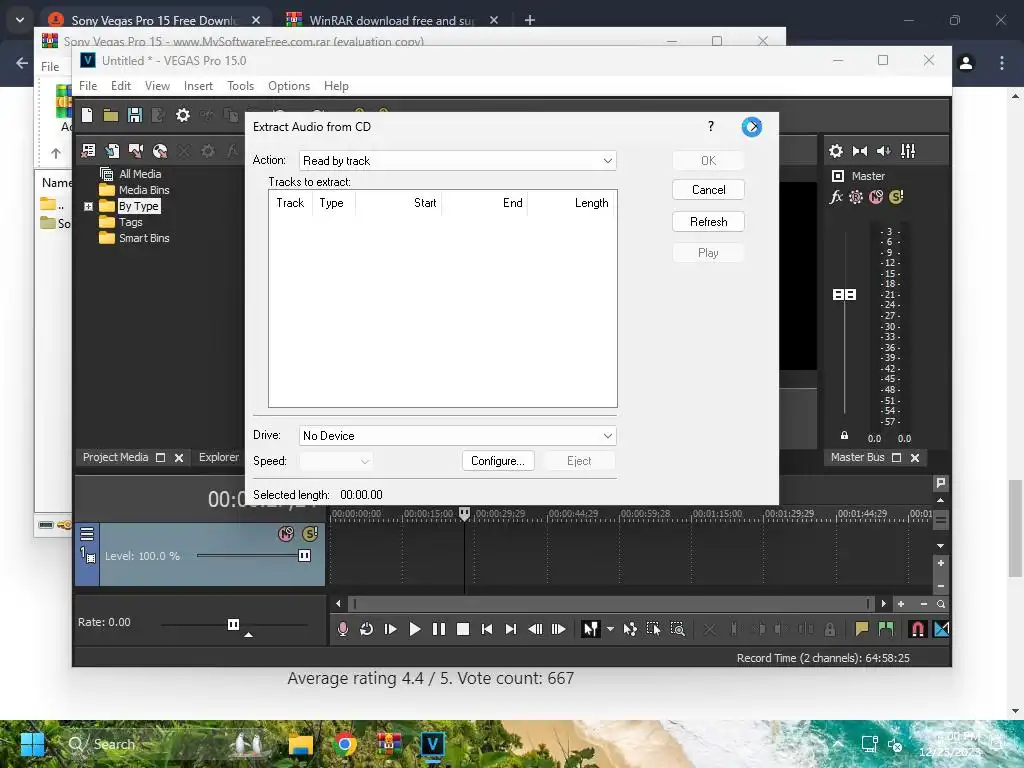Image resolution: width=1024 pixels, height=768 pixels.
Task: Toggle Master bus solo icon
Action: click(896, 197)
